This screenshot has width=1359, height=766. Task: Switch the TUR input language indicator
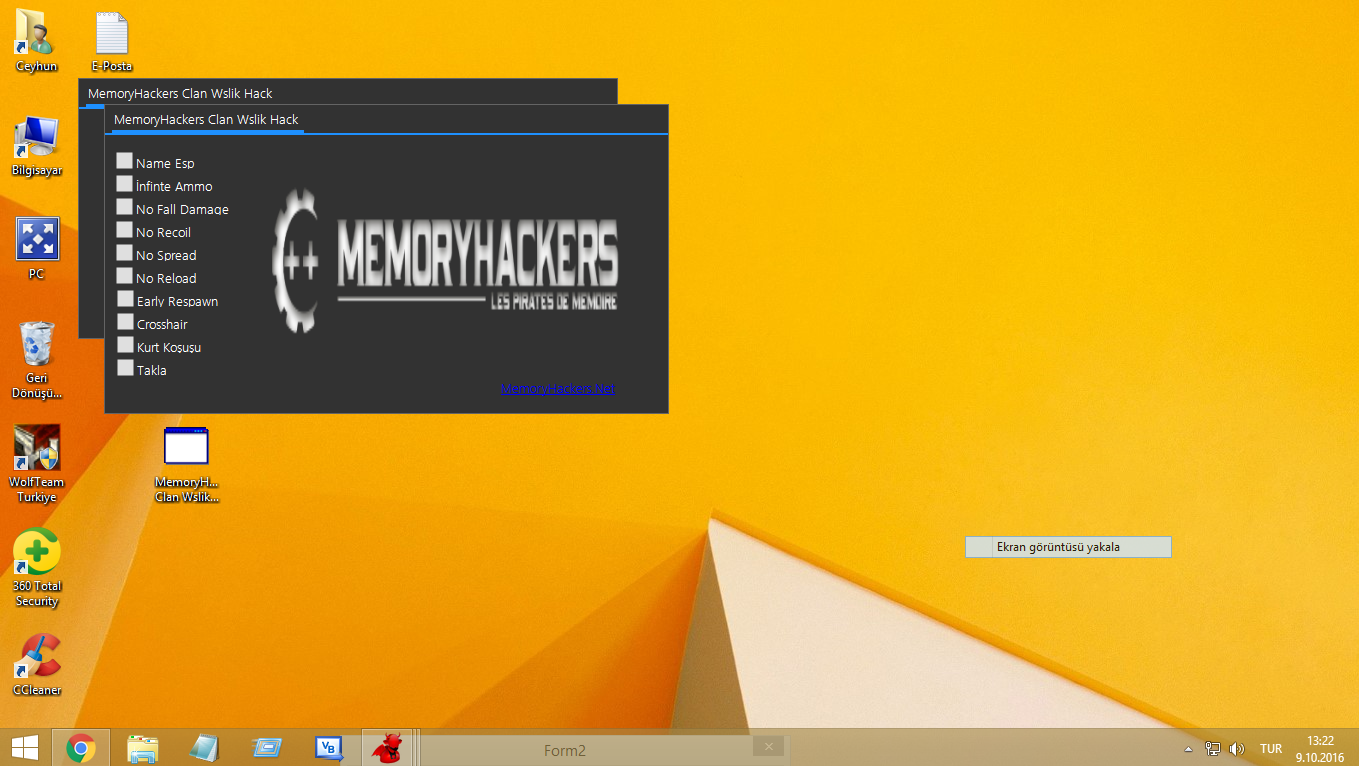pyautogui.click(x=1271, y=749)
